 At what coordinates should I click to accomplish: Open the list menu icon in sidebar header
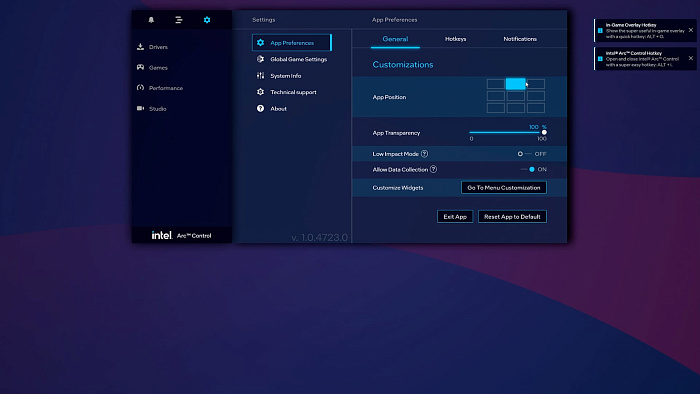[179, 20]
